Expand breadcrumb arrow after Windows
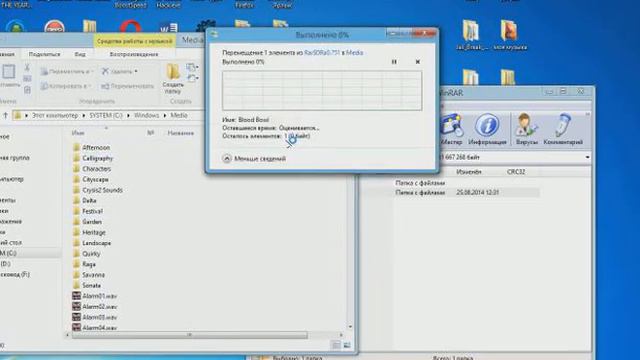The width and height of the screenshot is (640, 360). tap(165, 116)
